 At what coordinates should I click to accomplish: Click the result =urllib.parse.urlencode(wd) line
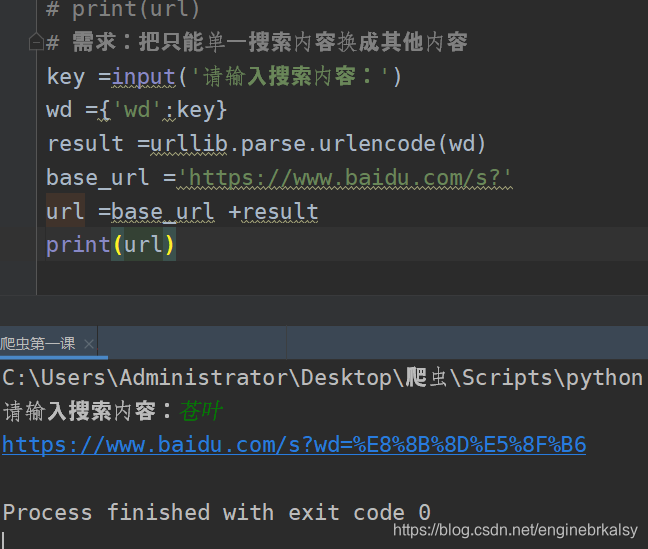267,144
